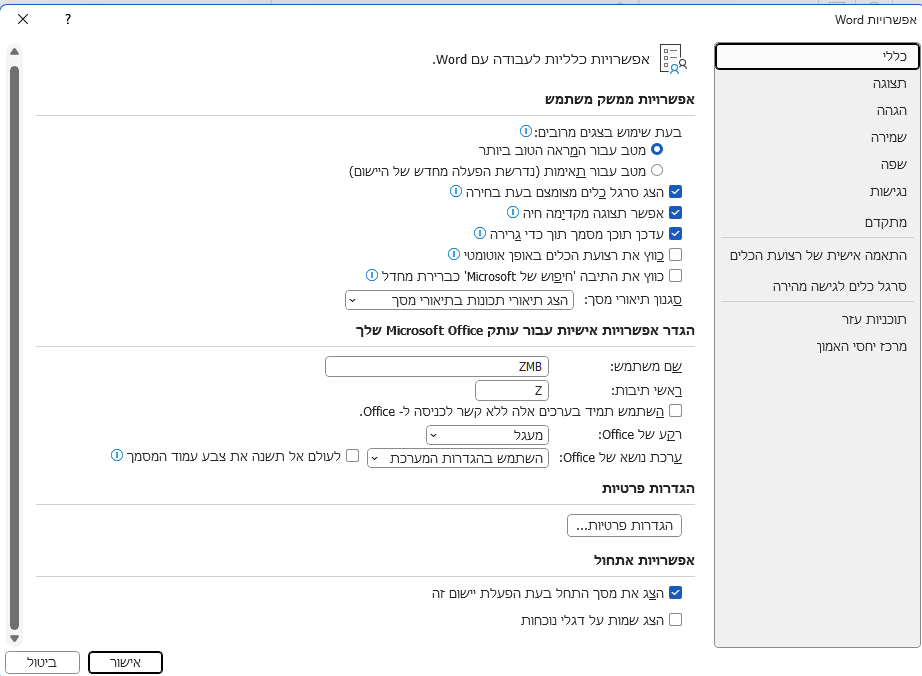922x676 pixels.
Task: Click the scrollbar down arrow
Action: pos(15,638)
